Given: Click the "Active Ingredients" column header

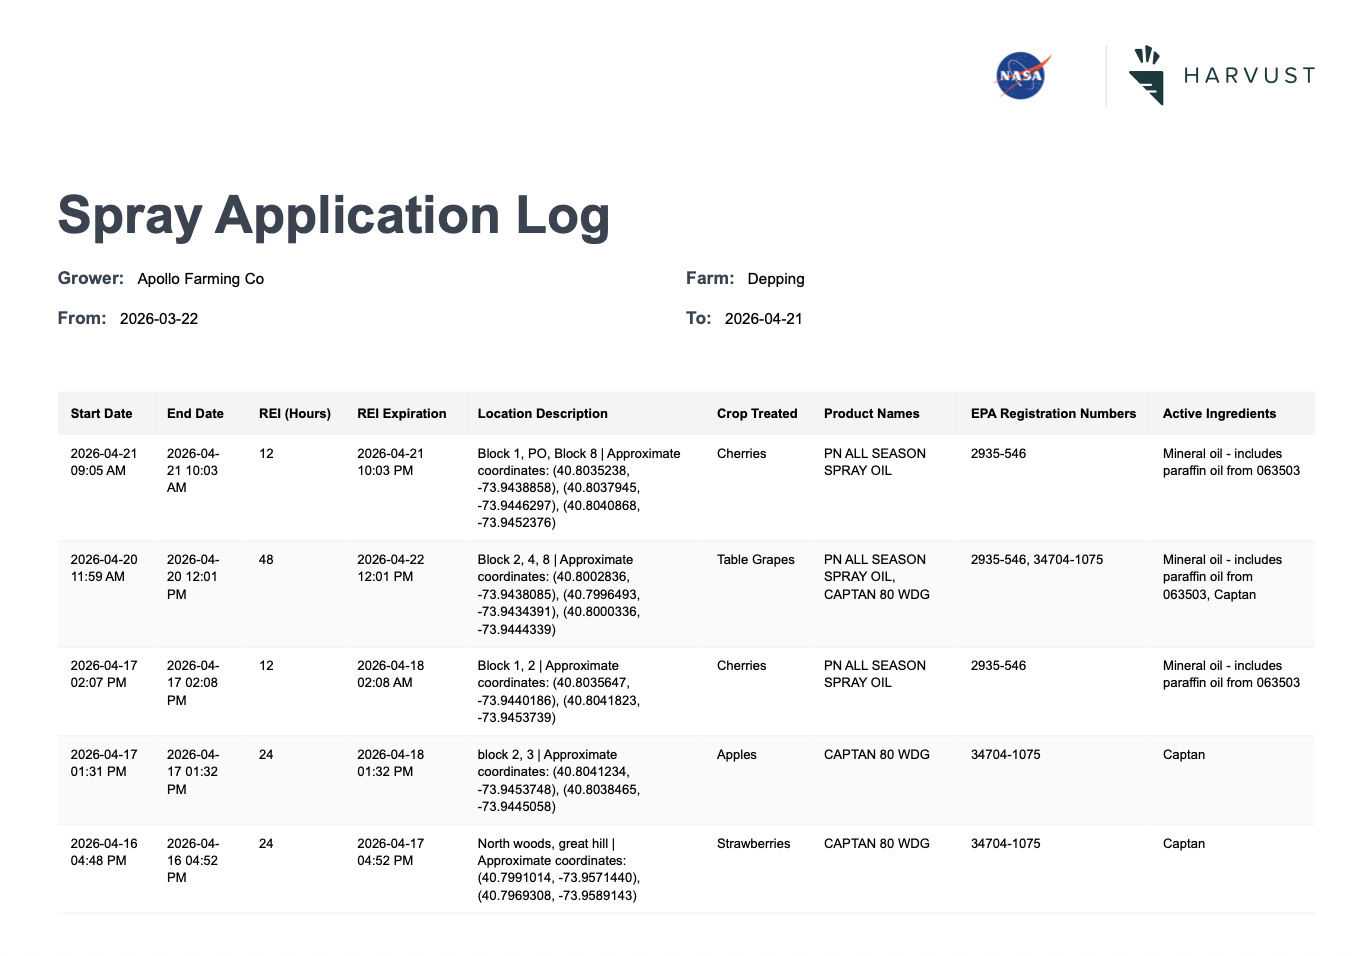Looking at the screenshot, I should [x=1219, y=413].
